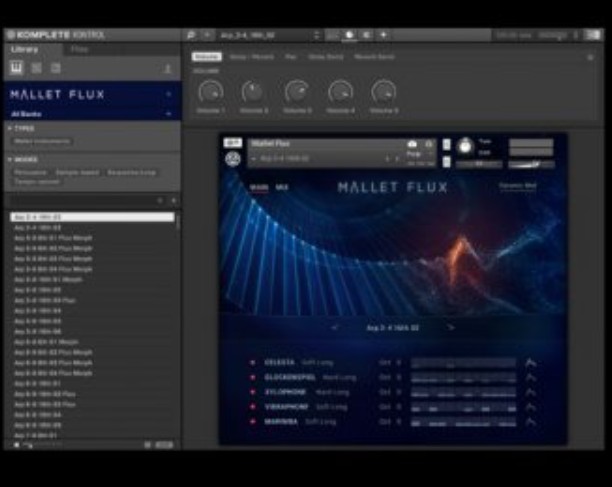Collapse the MODES section
Viewport: 612px width, 487px height.
(10, 160)
